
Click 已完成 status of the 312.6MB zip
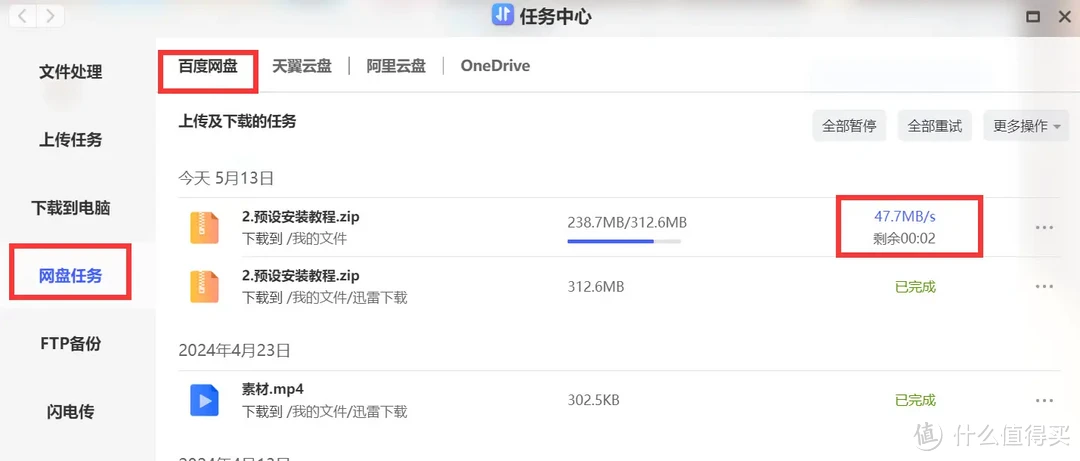915,287
